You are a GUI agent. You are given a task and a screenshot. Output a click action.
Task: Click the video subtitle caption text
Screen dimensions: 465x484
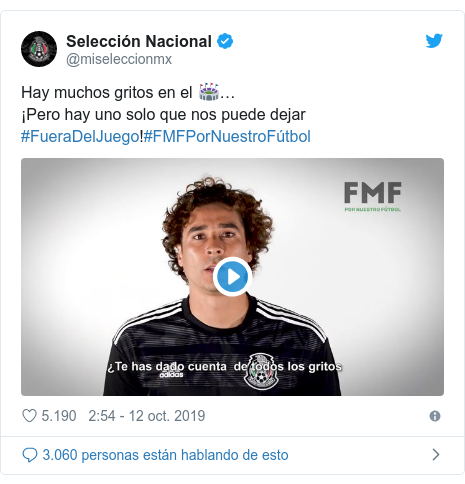225,366
